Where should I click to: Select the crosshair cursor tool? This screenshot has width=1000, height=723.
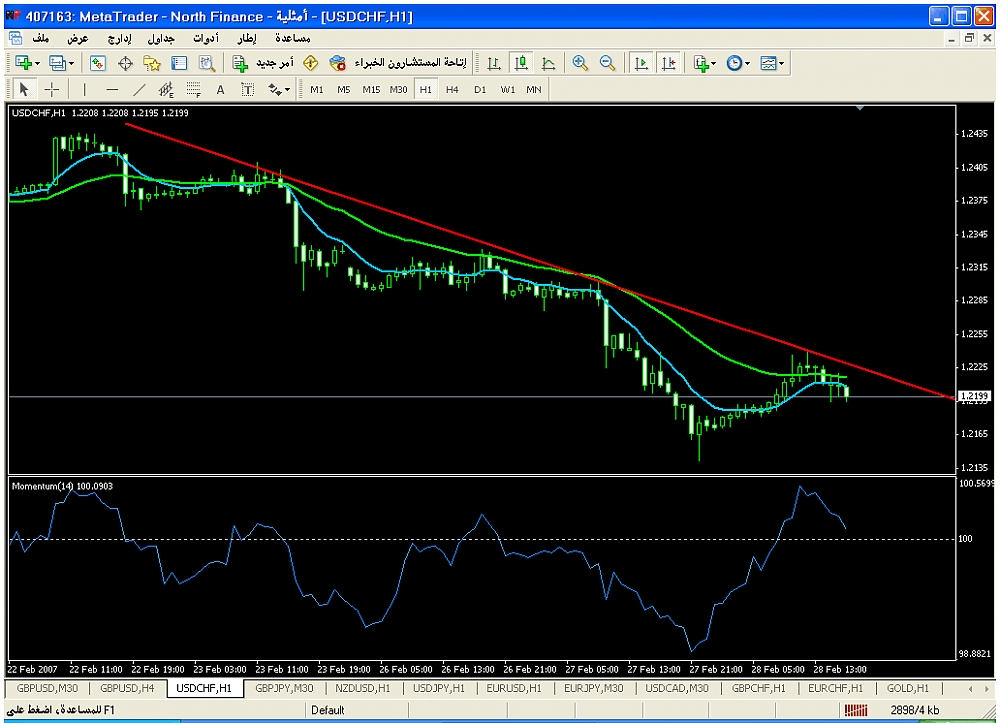52,89
